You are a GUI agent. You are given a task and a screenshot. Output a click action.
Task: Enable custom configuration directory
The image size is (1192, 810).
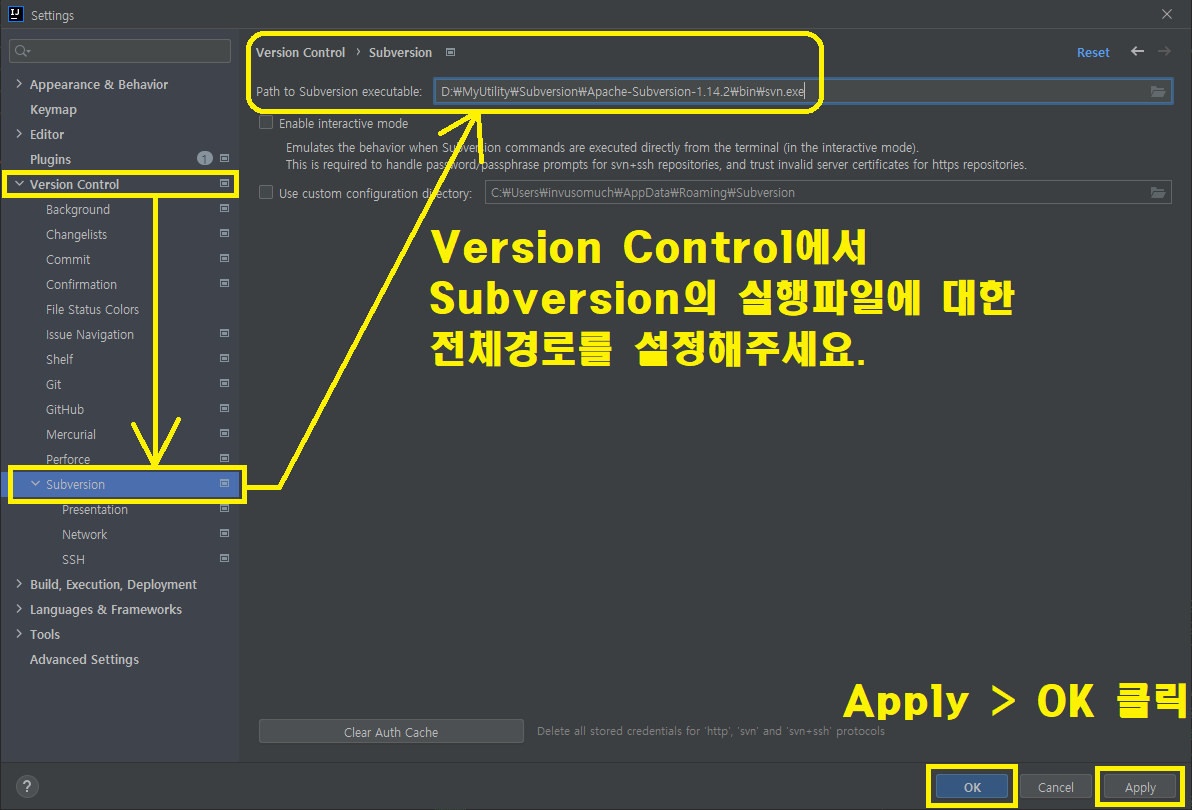265,192
